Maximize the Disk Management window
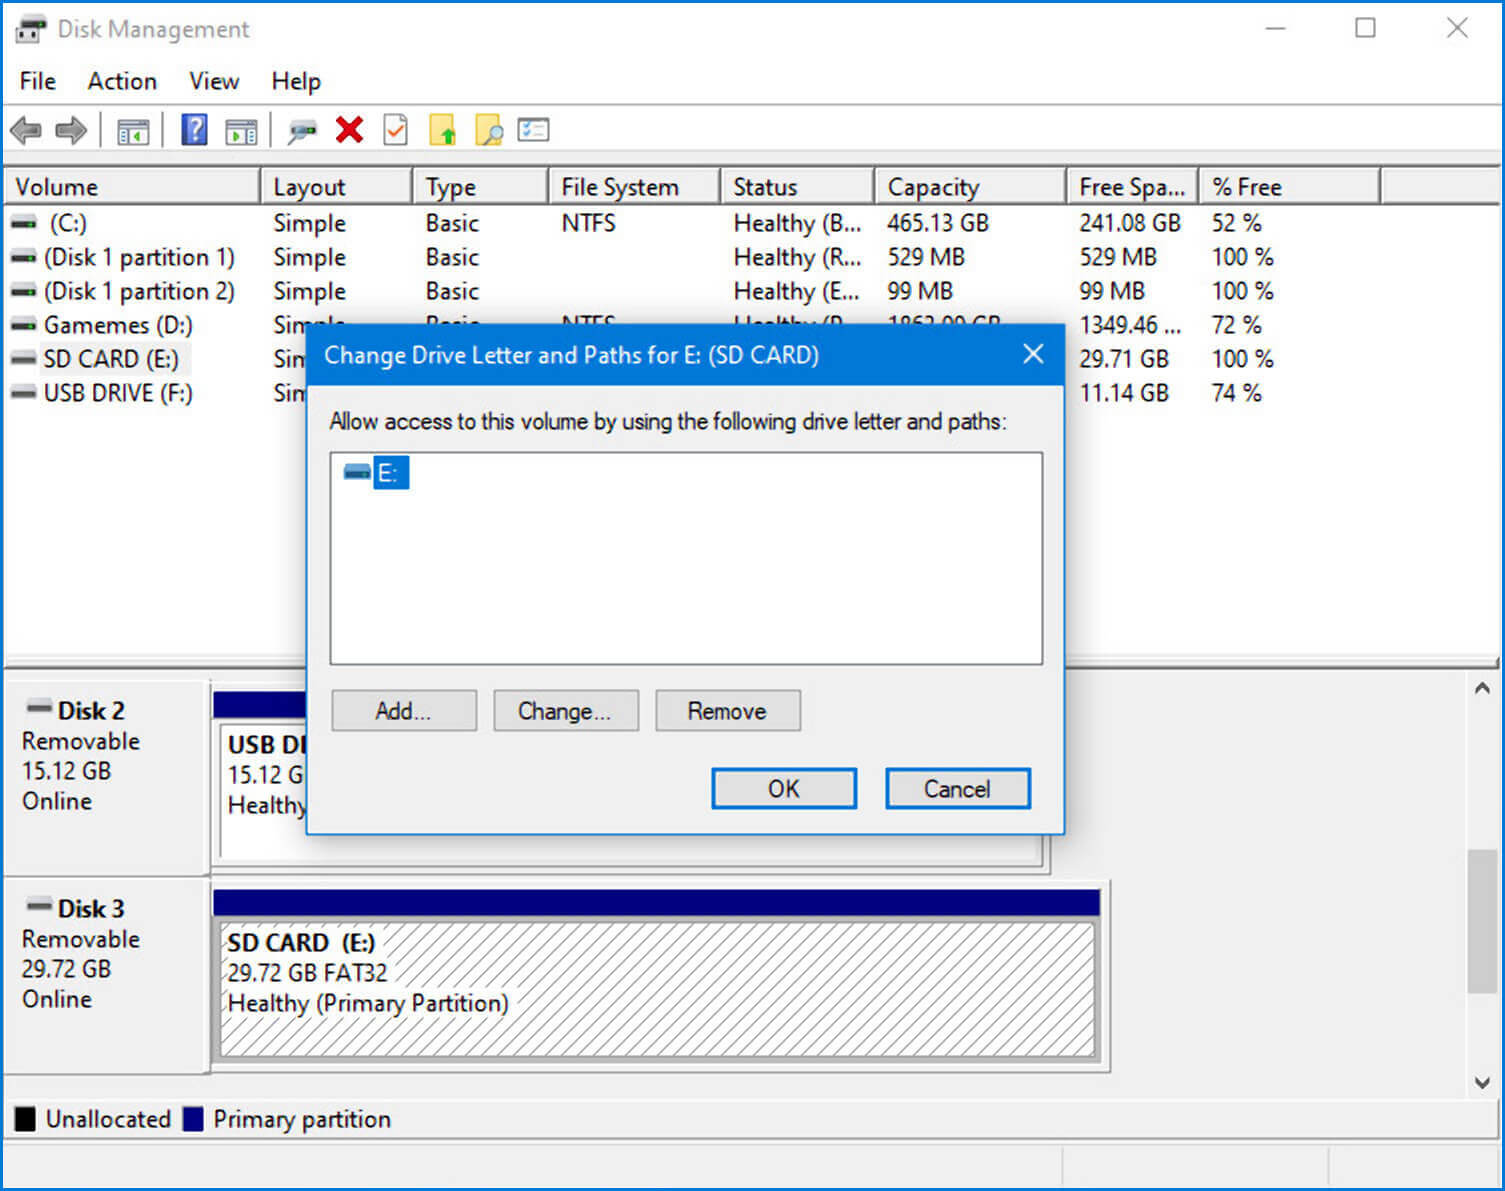 coord(1365,28)
